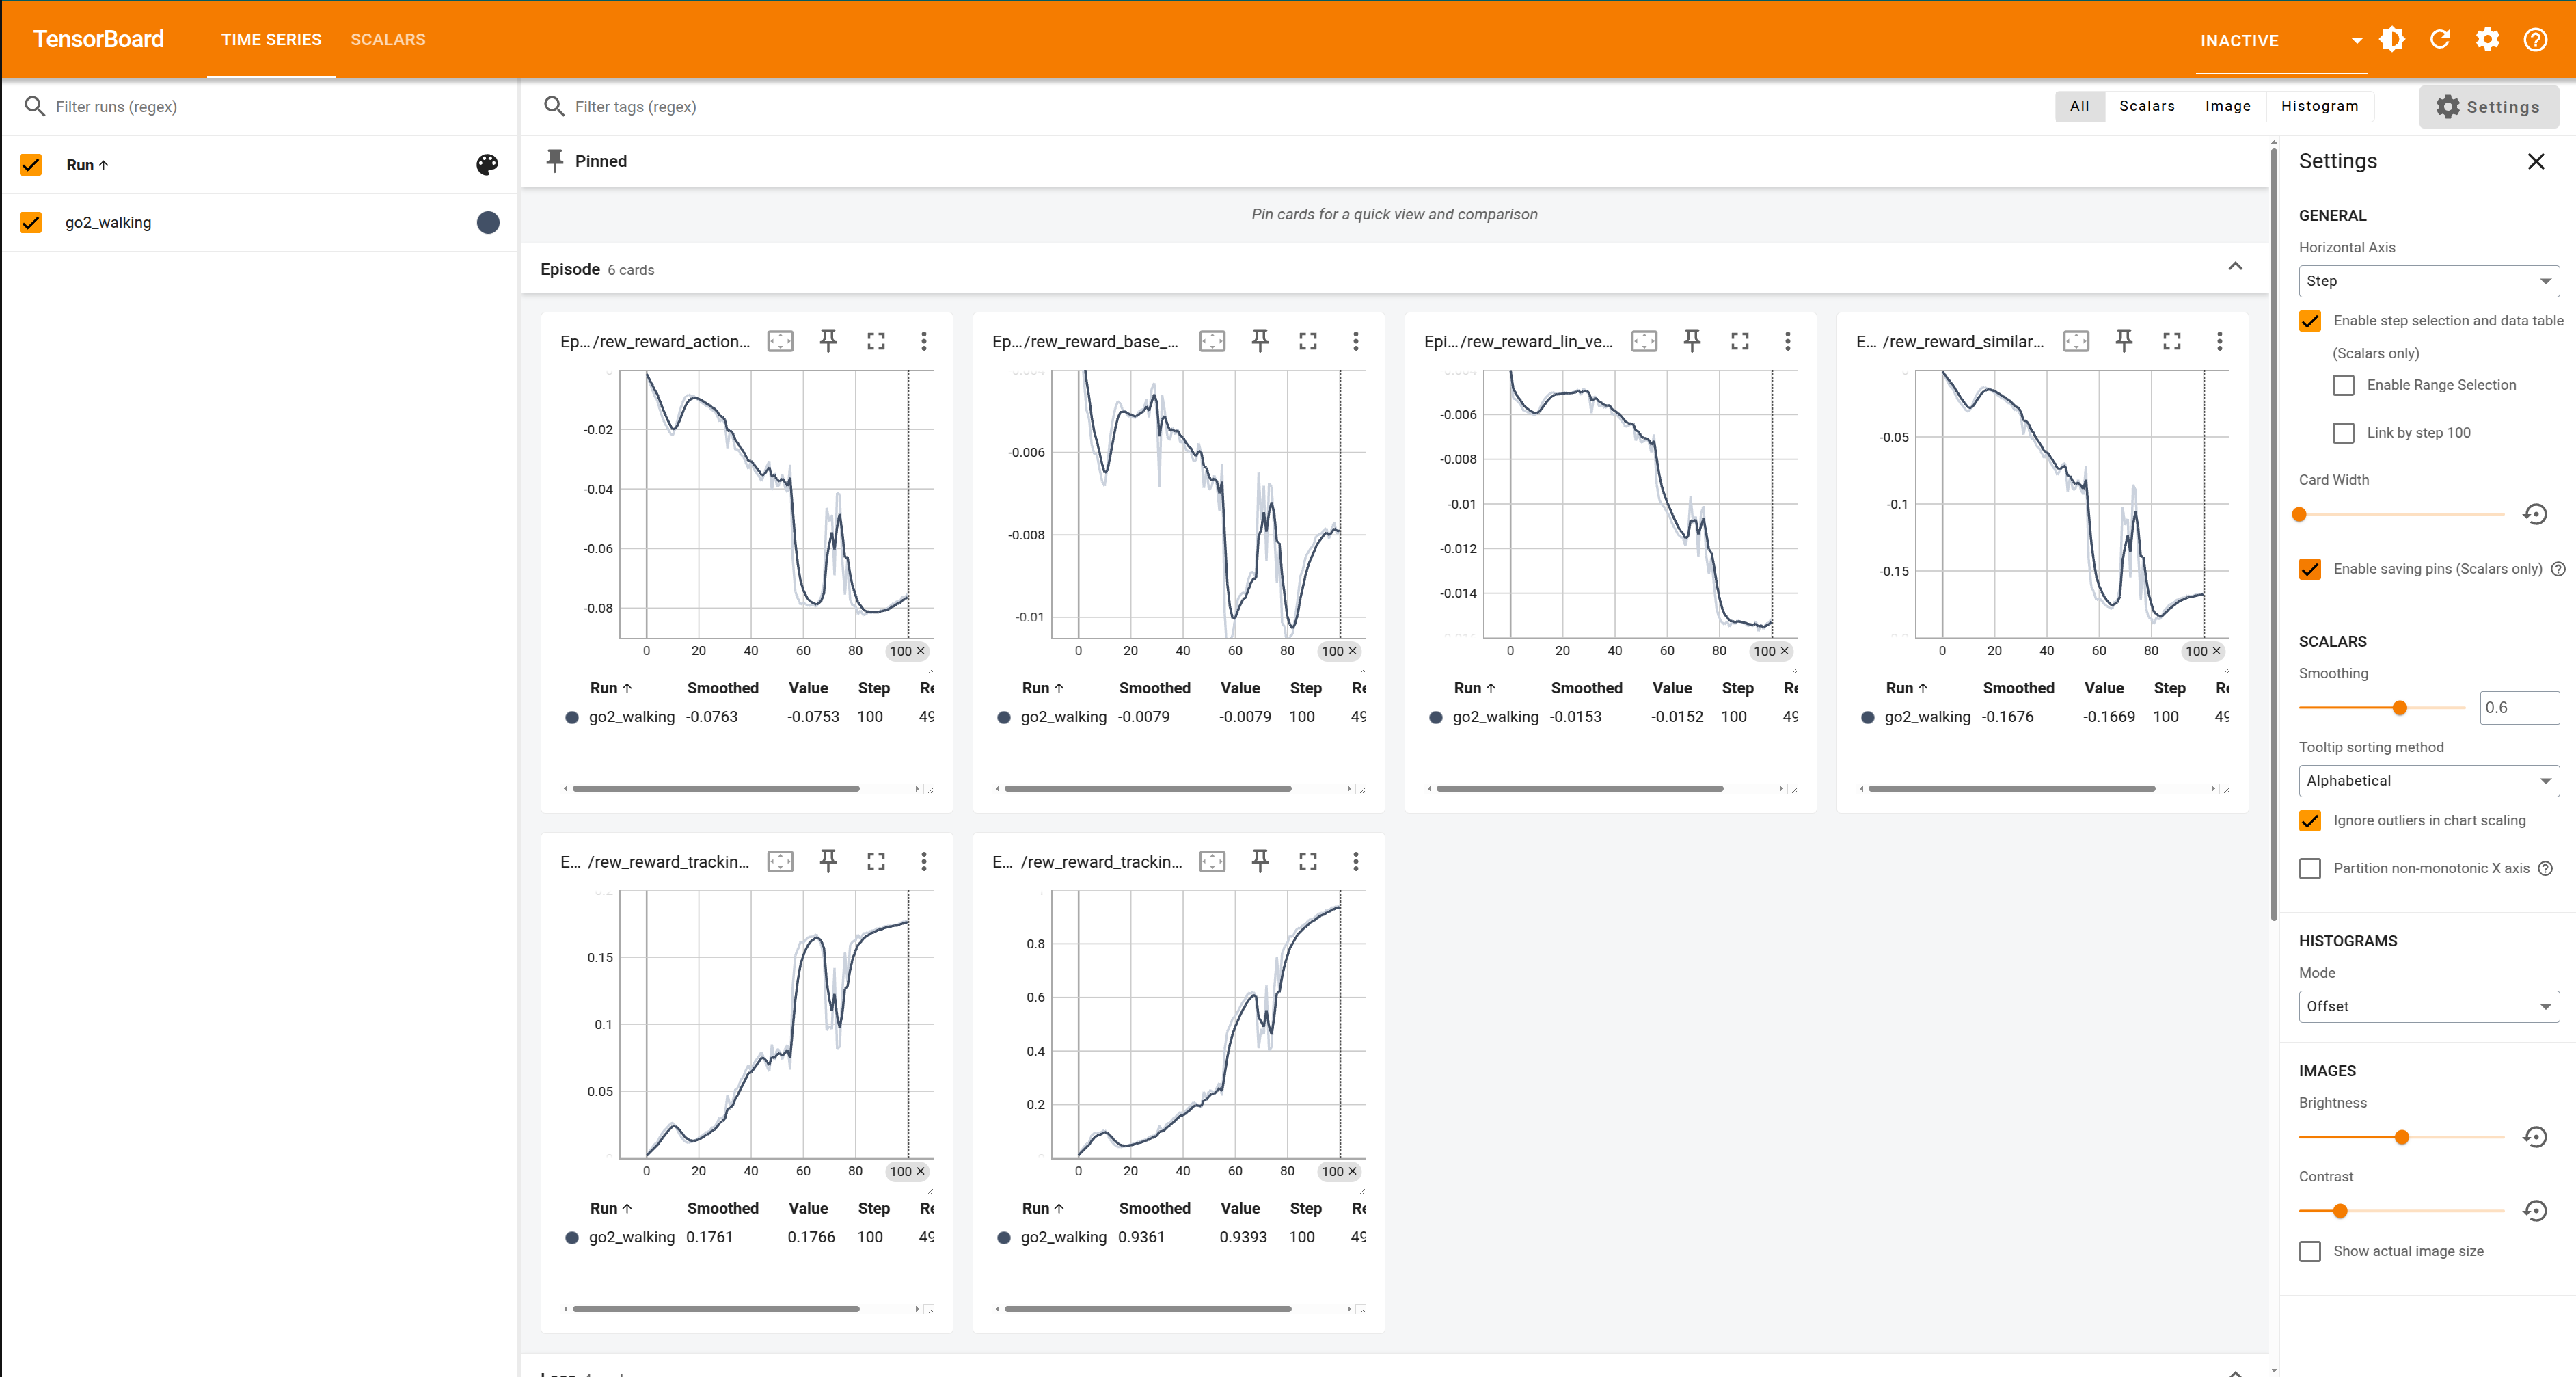Uncheck the go2_walking run
The width and height of the screenshot is (2576, 1377).
coord(31,222)
